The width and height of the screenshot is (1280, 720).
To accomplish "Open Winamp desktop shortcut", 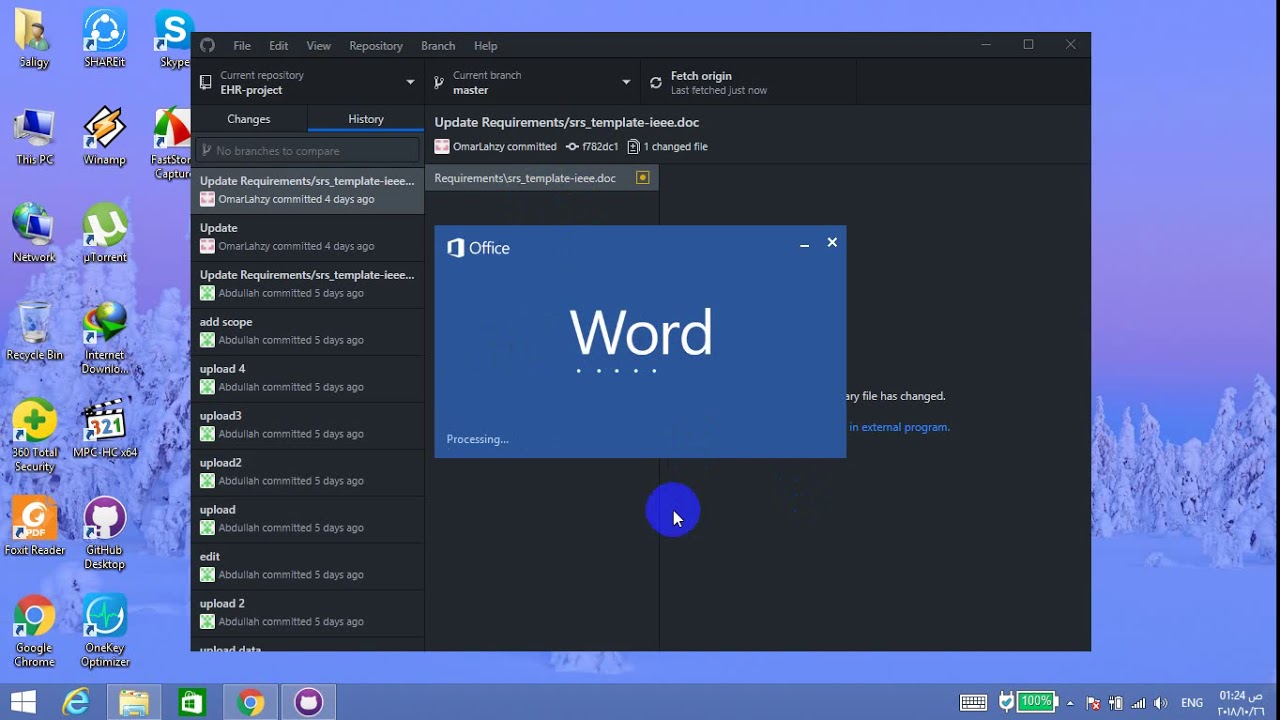I will pos(105,137).
